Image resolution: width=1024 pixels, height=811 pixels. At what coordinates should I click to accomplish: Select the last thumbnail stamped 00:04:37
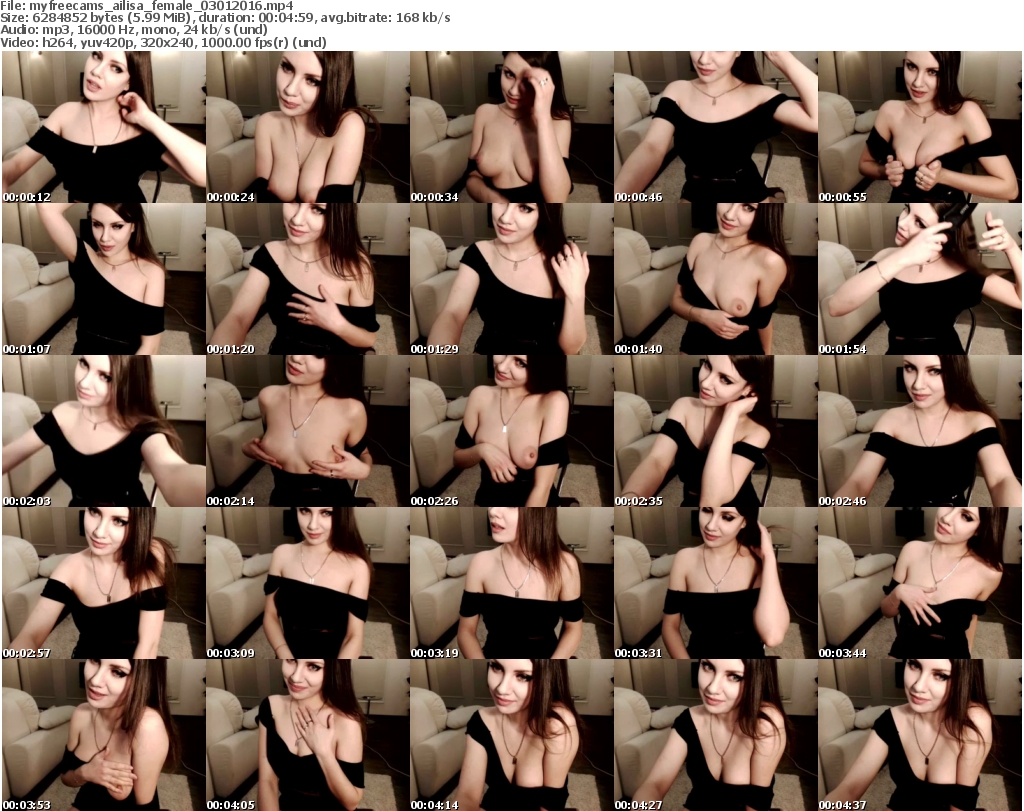920,735
